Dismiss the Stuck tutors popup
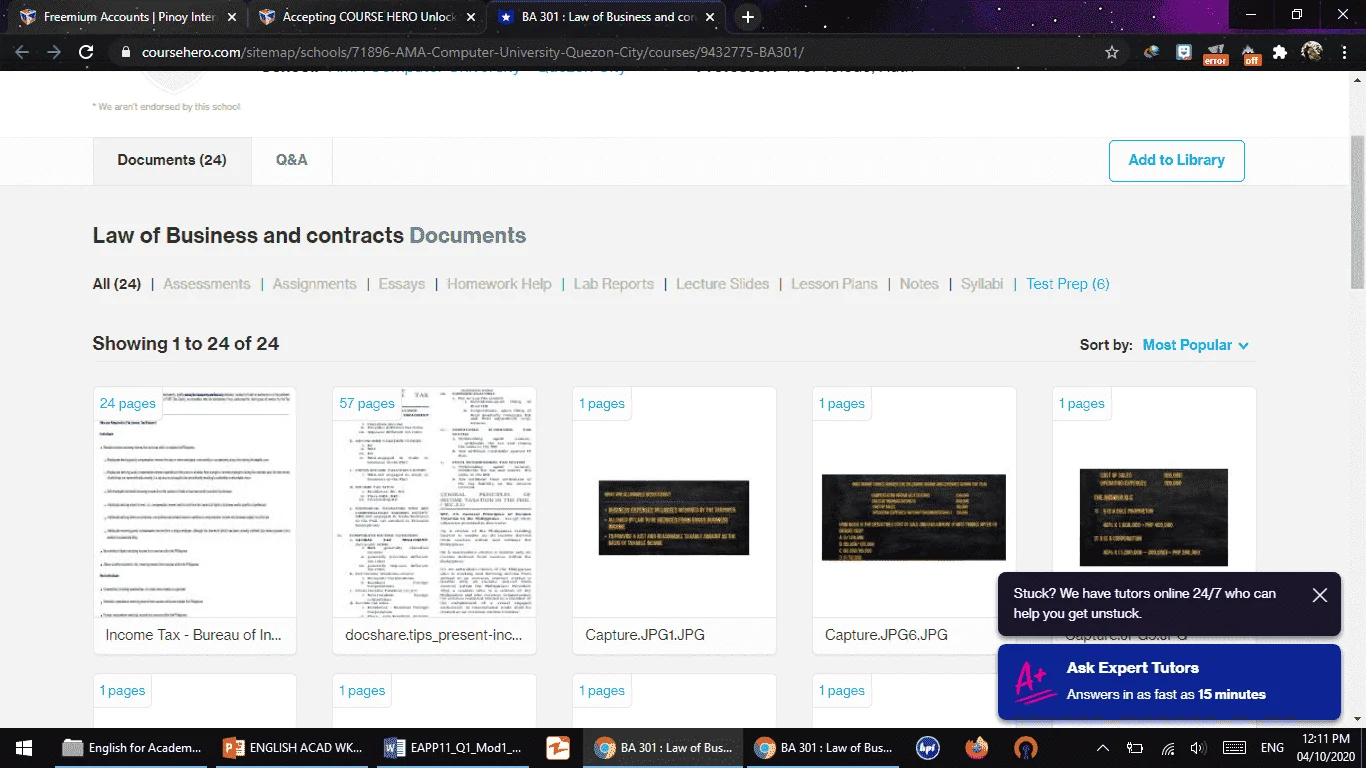 [x=1320, y=595]
